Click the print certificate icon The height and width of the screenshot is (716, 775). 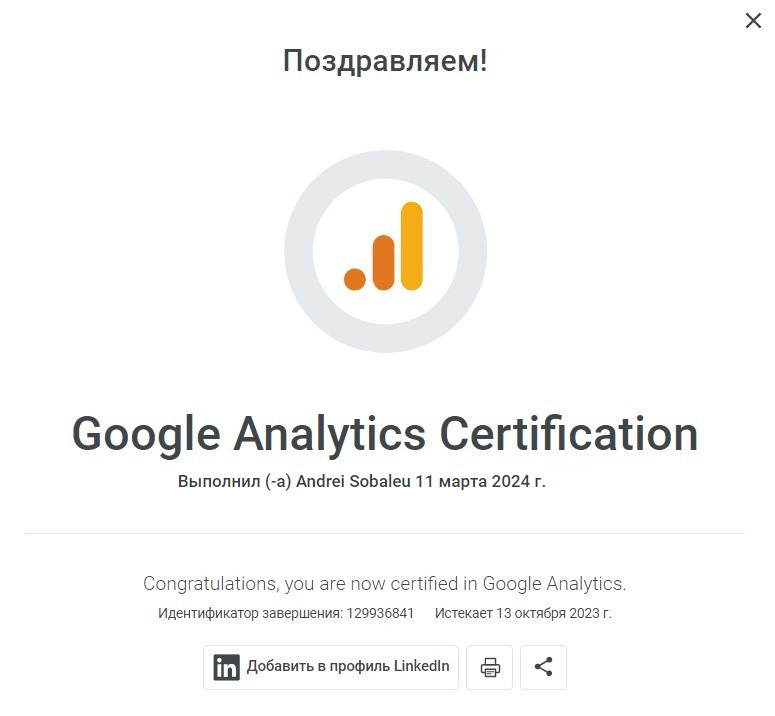tap(489, 667)
